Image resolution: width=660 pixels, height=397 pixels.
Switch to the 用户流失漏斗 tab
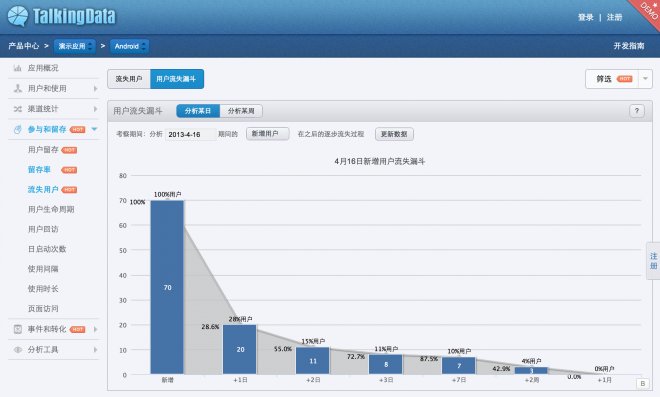[x=177, y=79]
